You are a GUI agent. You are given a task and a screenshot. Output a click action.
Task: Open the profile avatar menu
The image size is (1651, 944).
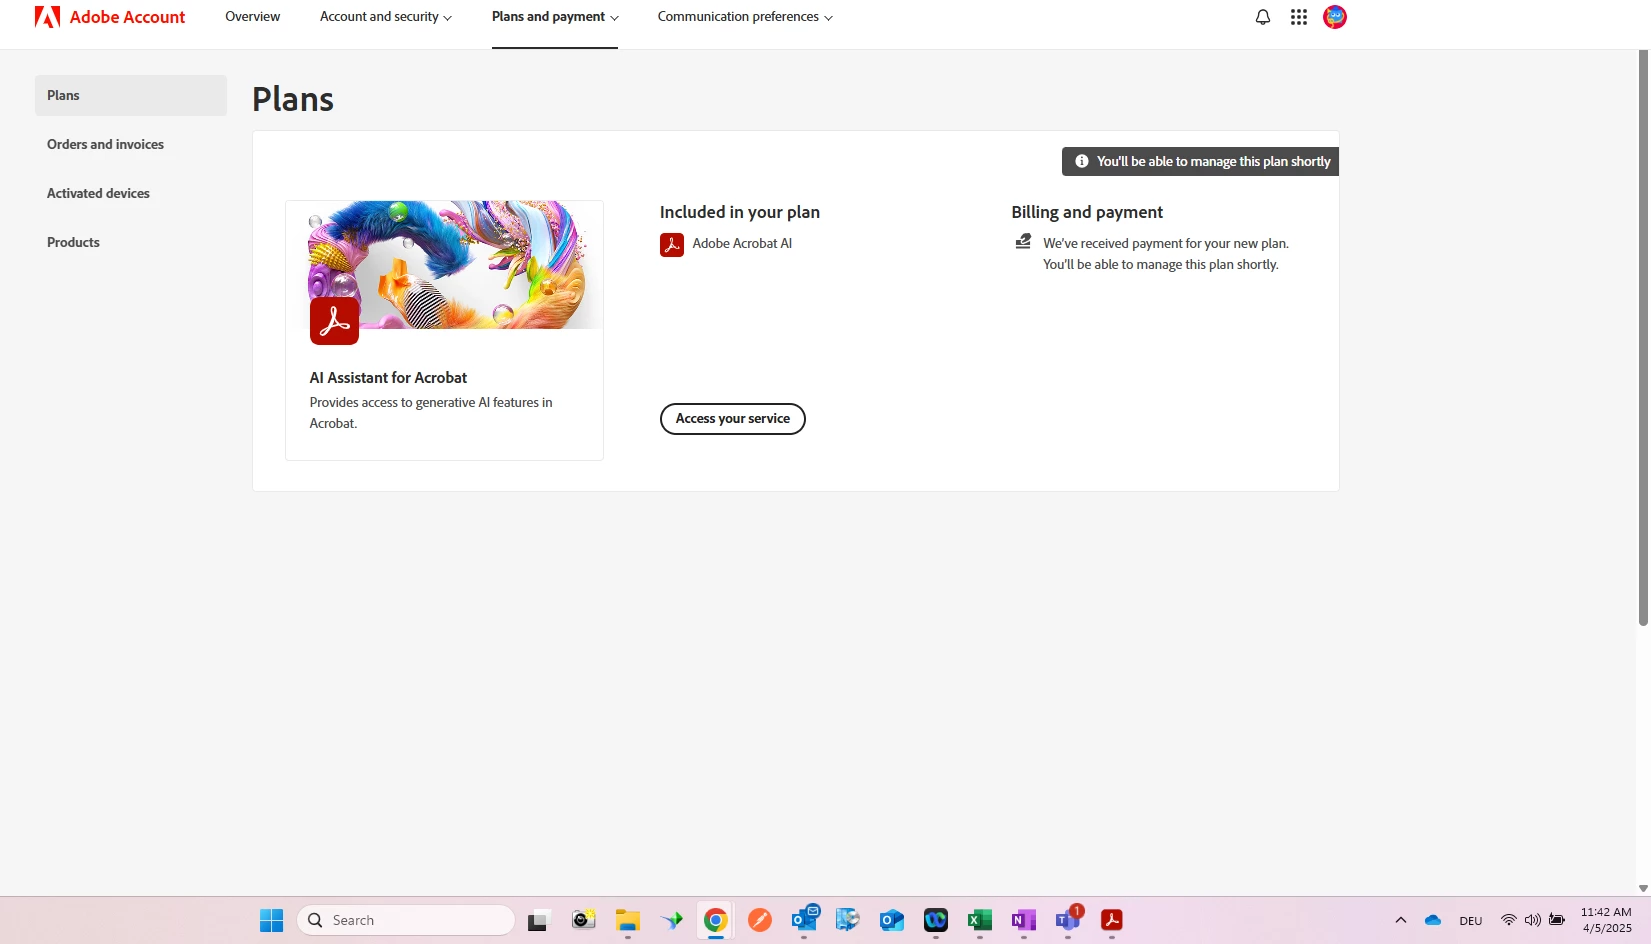point(1335,17)
